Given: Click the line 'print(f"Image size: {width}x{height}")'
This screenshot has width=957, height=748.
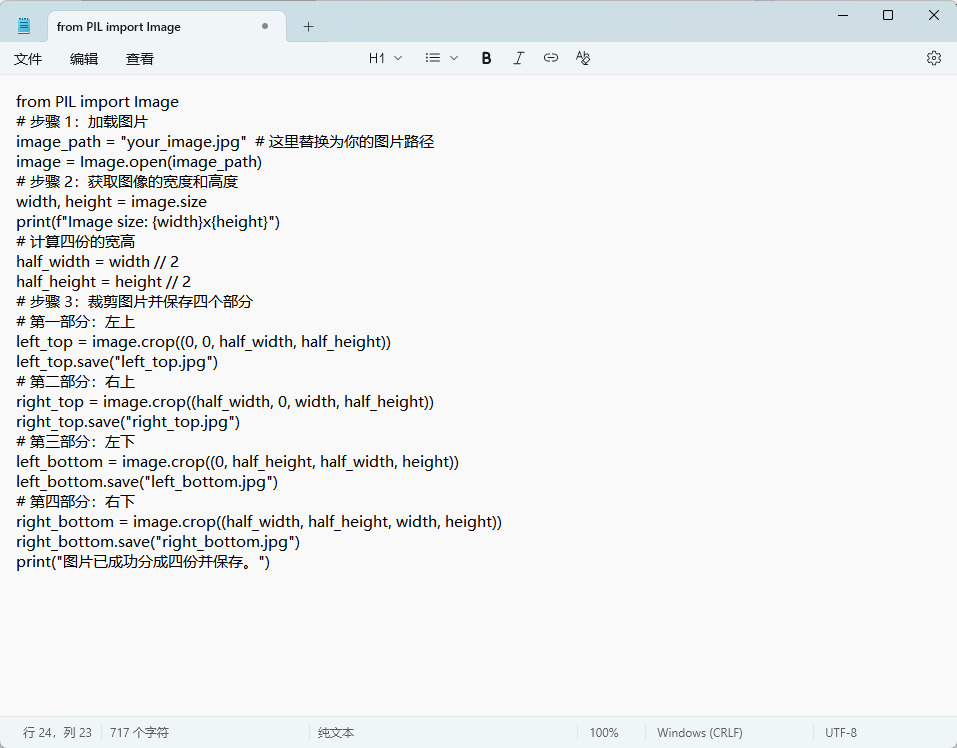Looking at the screenshot, I should [148, 221].
